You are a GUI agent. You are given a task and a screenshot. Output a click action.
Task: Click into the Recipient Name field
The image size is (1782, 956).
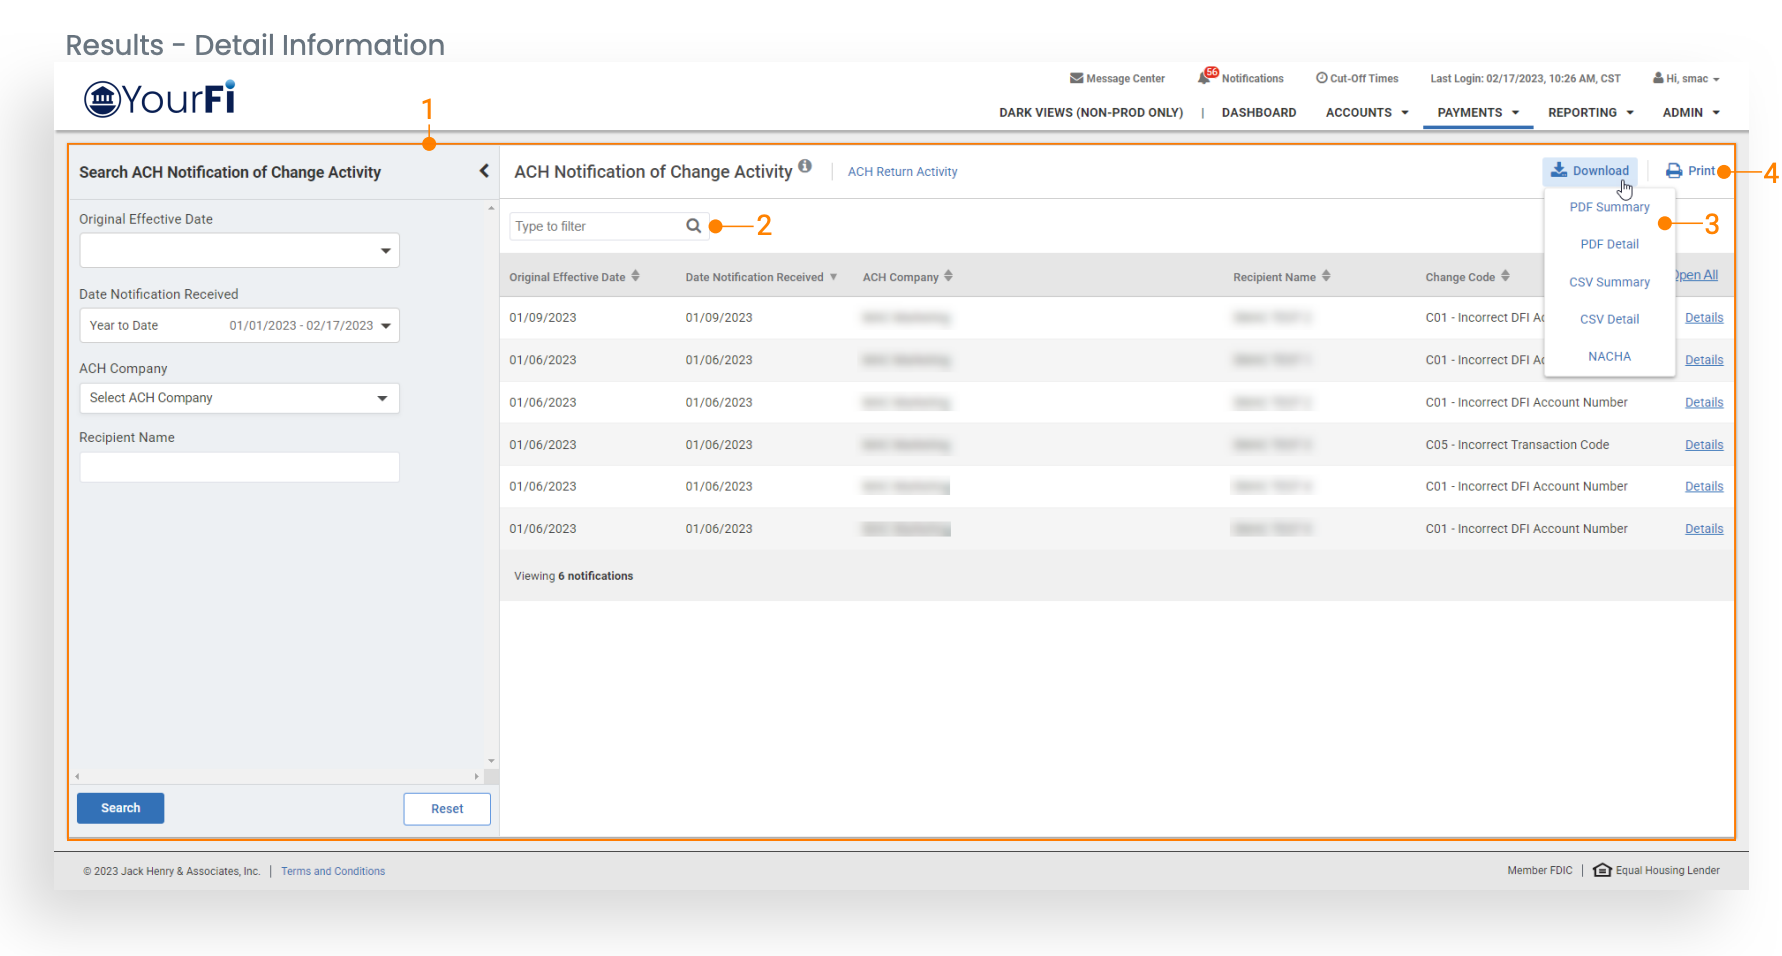tap(239, 467)
